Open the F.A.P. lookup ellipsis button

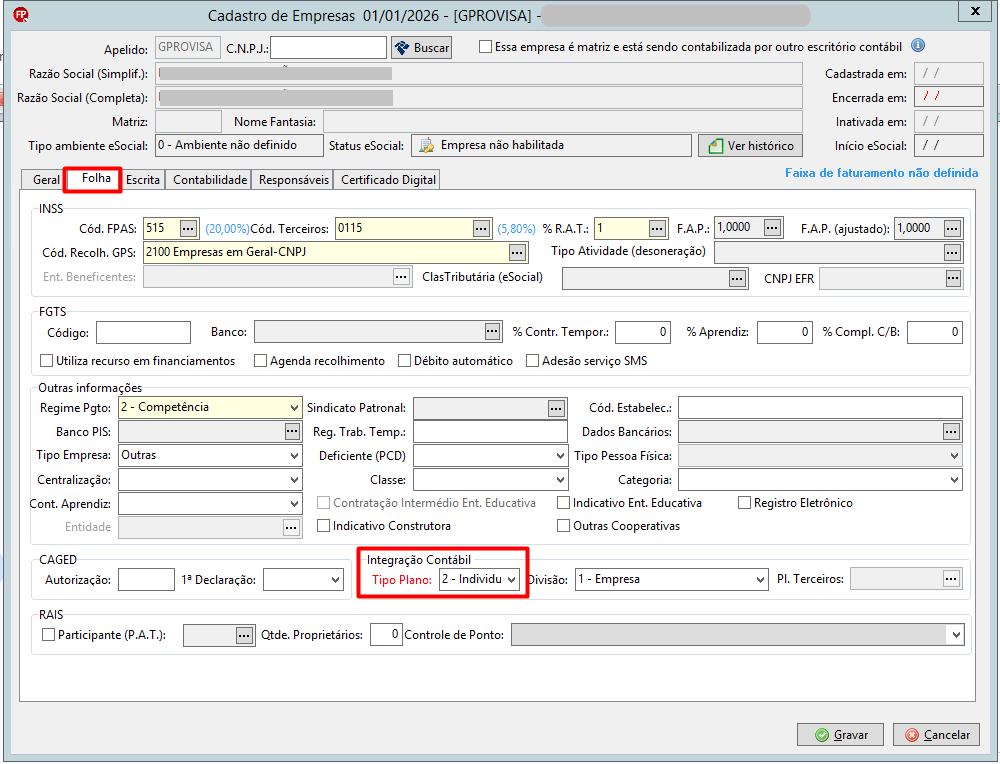772,228
